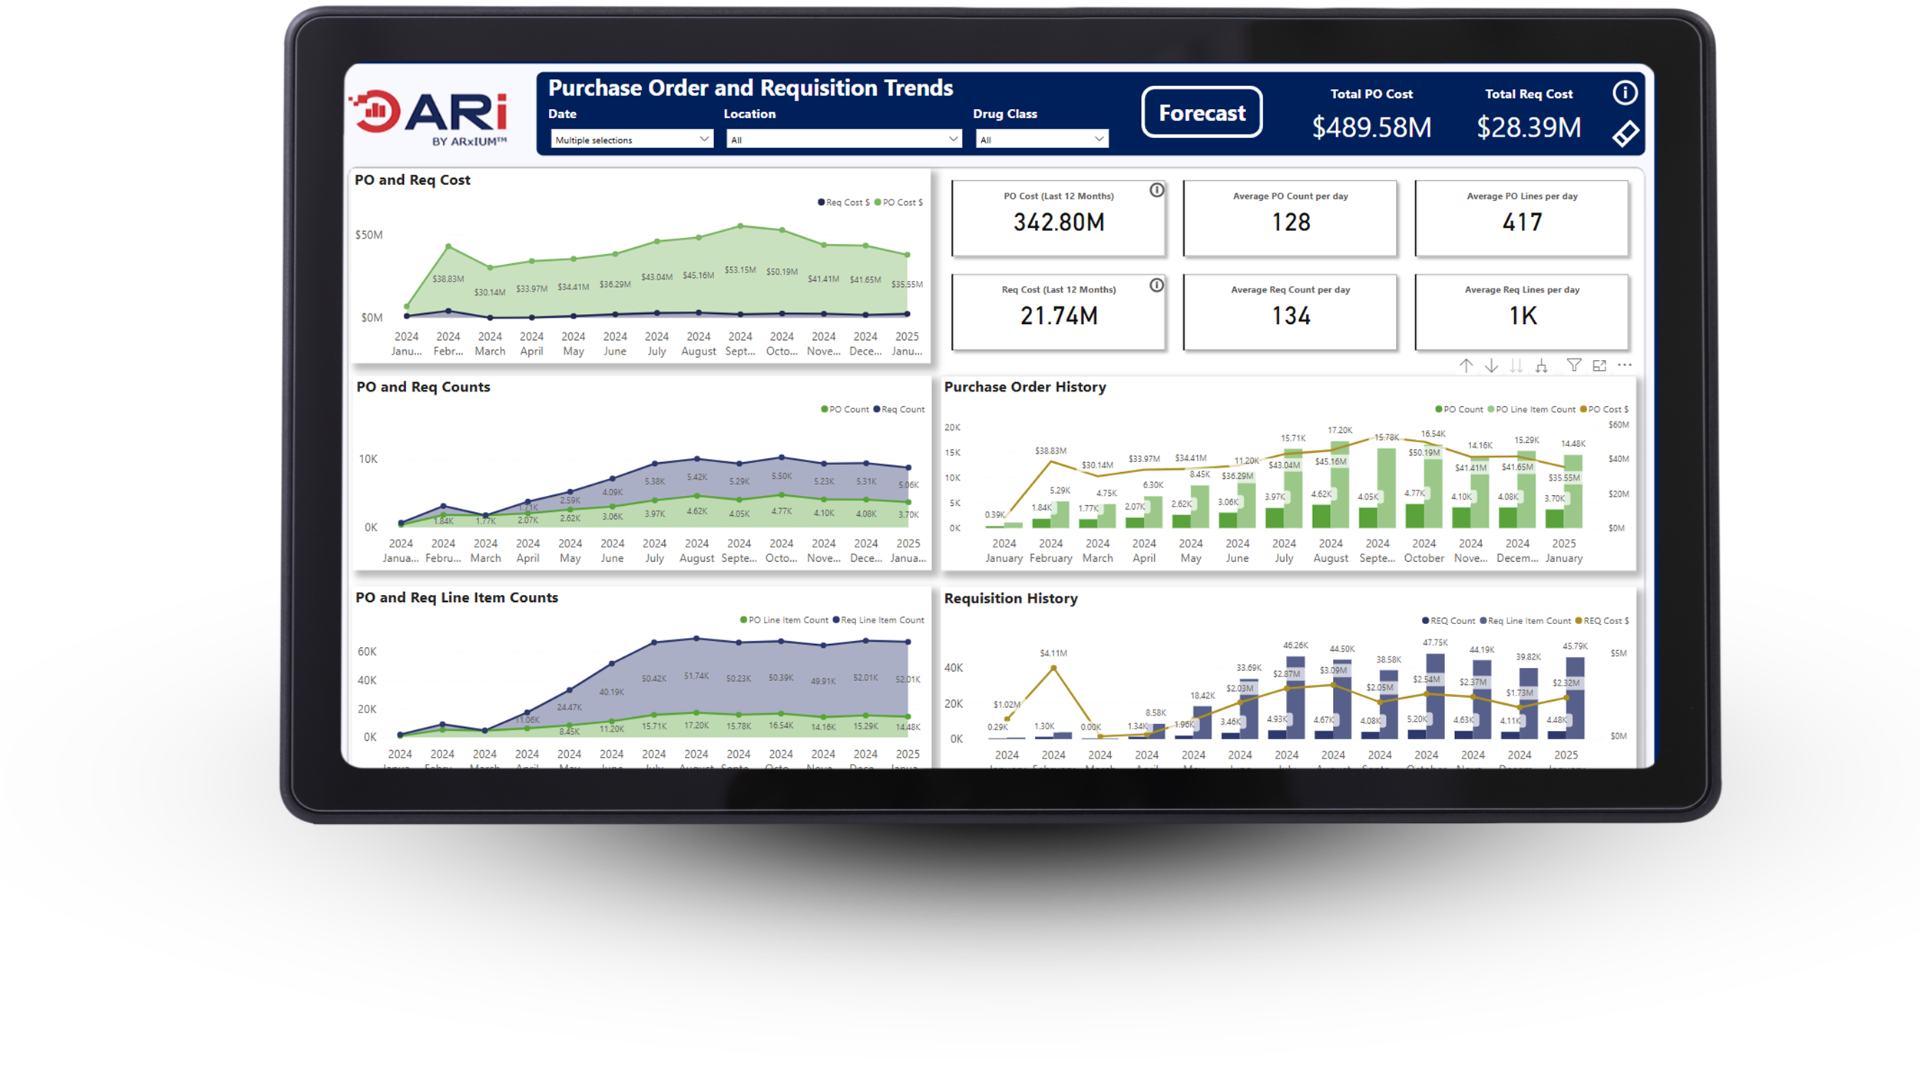Click the drill down arrow icon
Viewport: 1920px width, 1080px height.
(1491, 366)
